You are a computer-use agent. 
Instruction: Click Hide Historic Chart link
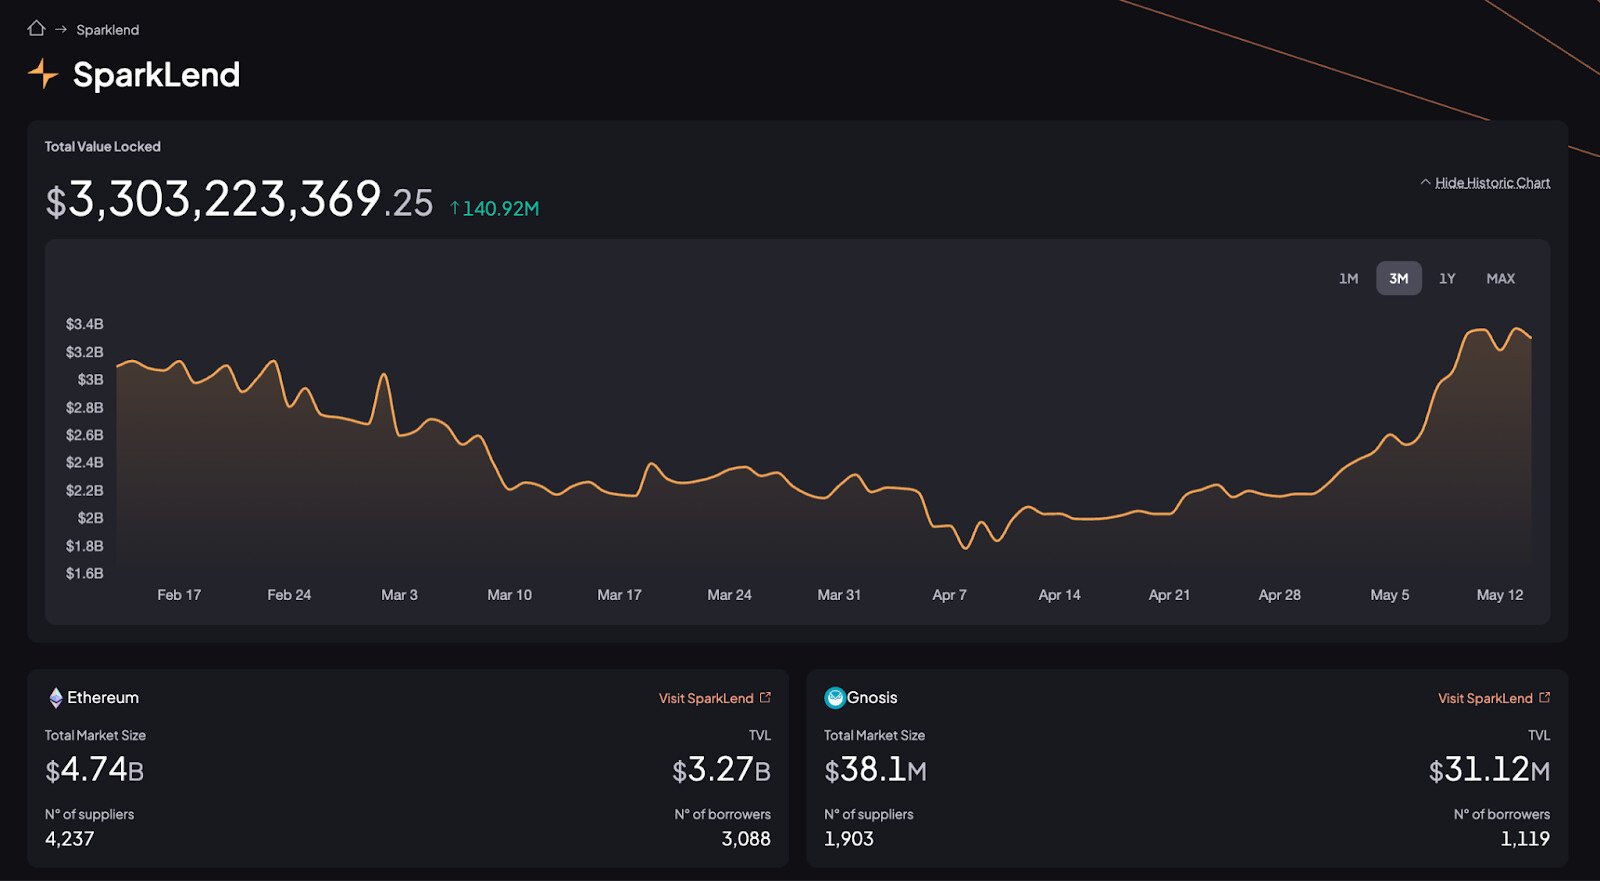[x=1492, y=182]
